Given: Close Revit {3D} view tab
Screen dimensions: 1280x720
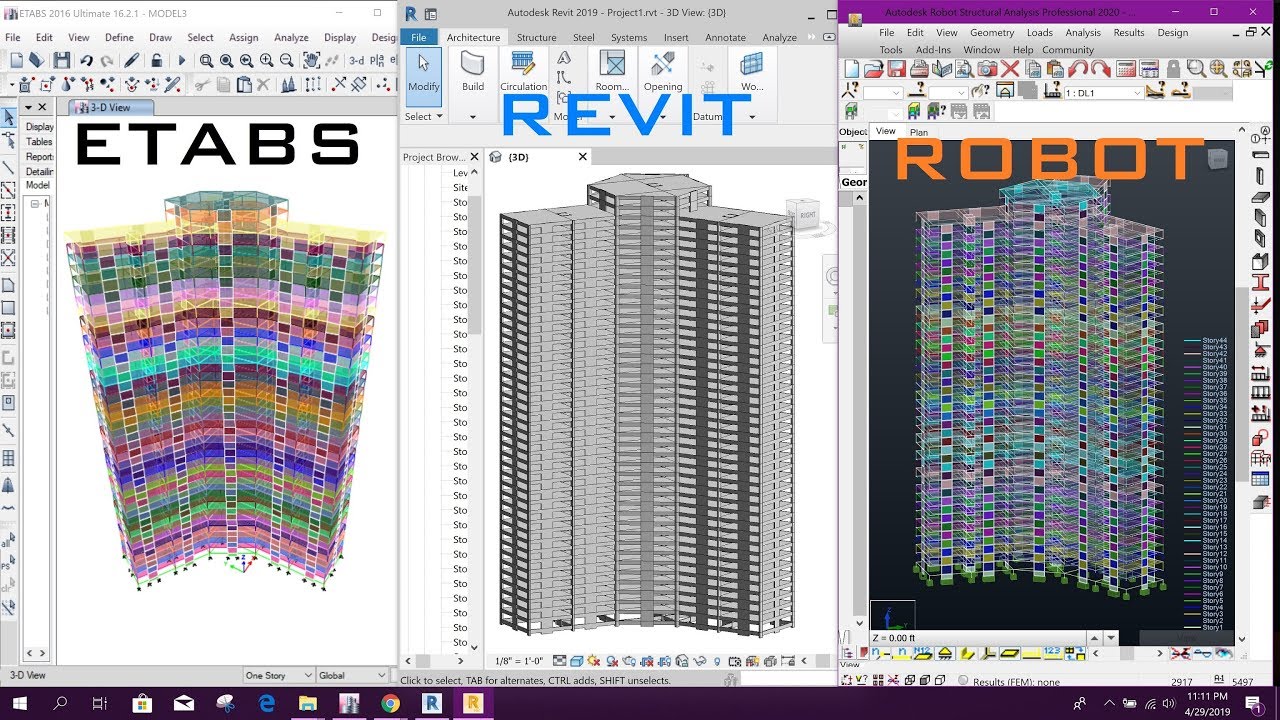Looking at the screenshot, I should pos(583,157).
